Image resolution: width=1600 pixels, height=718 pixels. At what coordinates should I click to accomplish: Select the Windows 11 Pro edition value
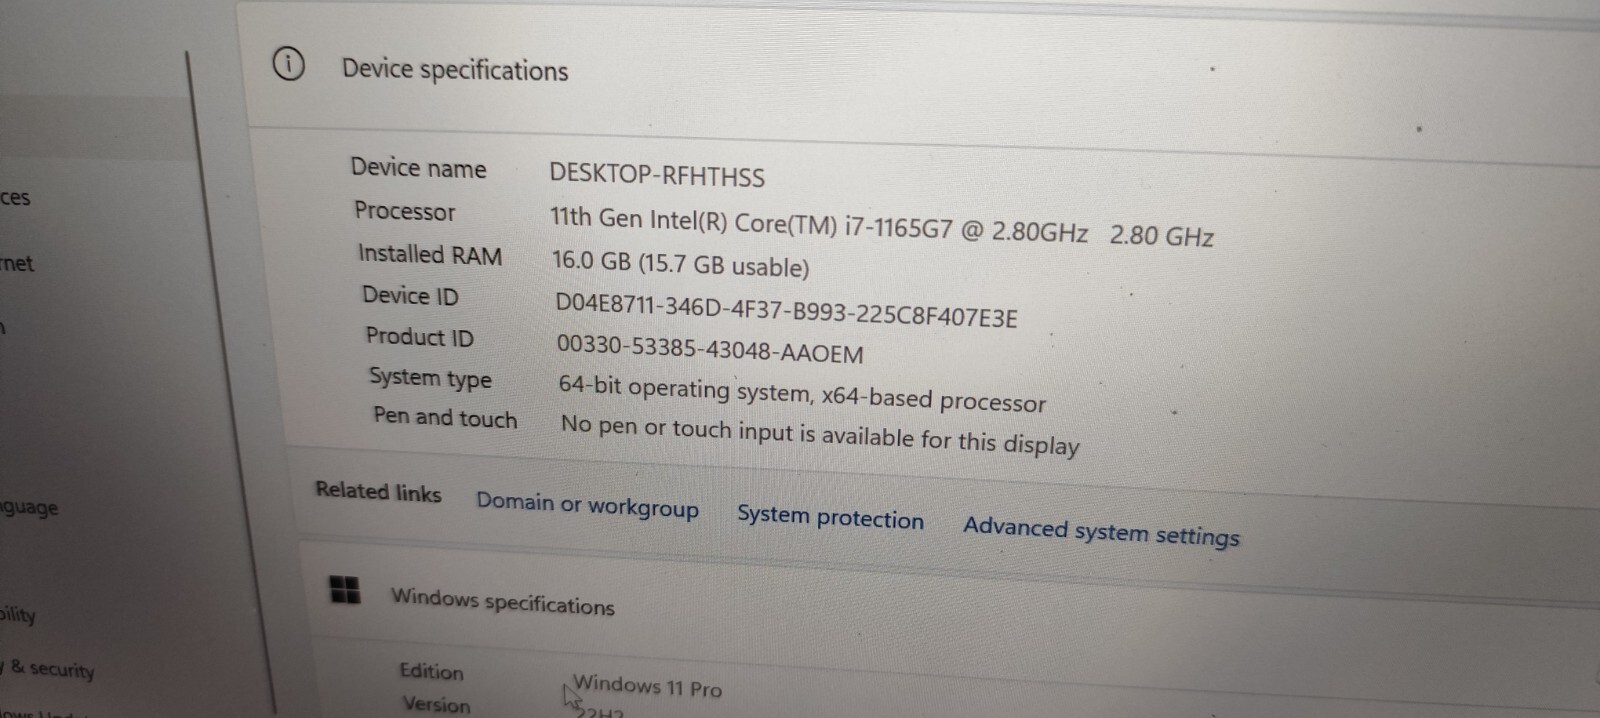(x=646, y=686)
